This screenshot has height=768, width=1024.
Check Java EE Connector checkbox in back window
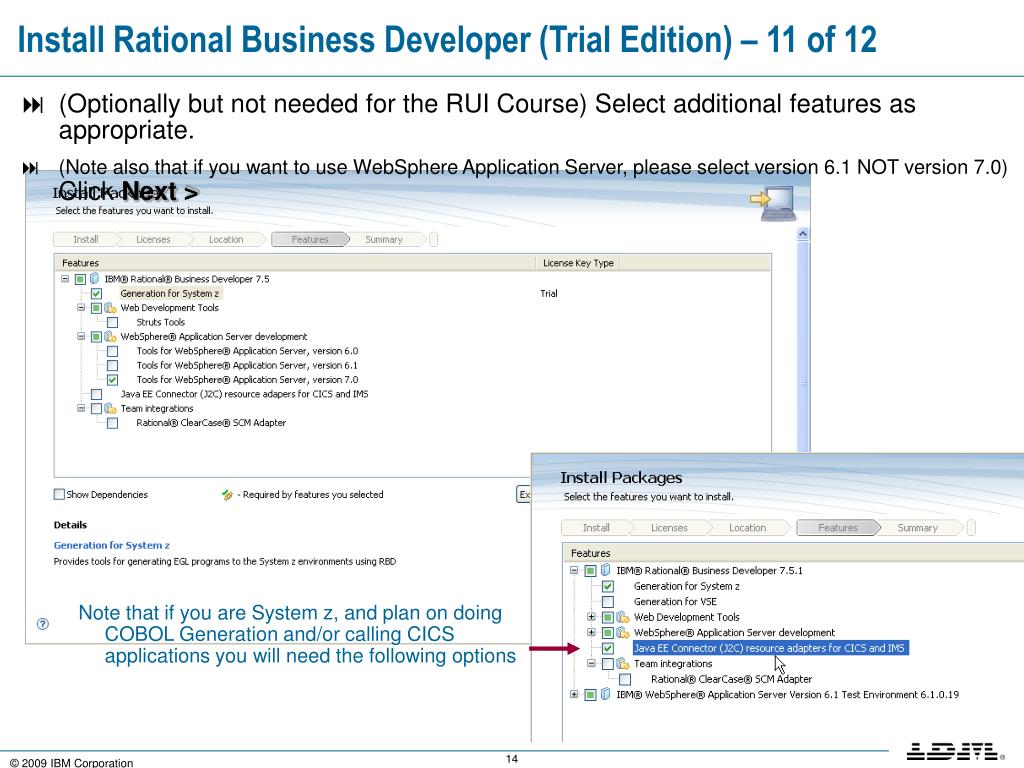point(97,394)
